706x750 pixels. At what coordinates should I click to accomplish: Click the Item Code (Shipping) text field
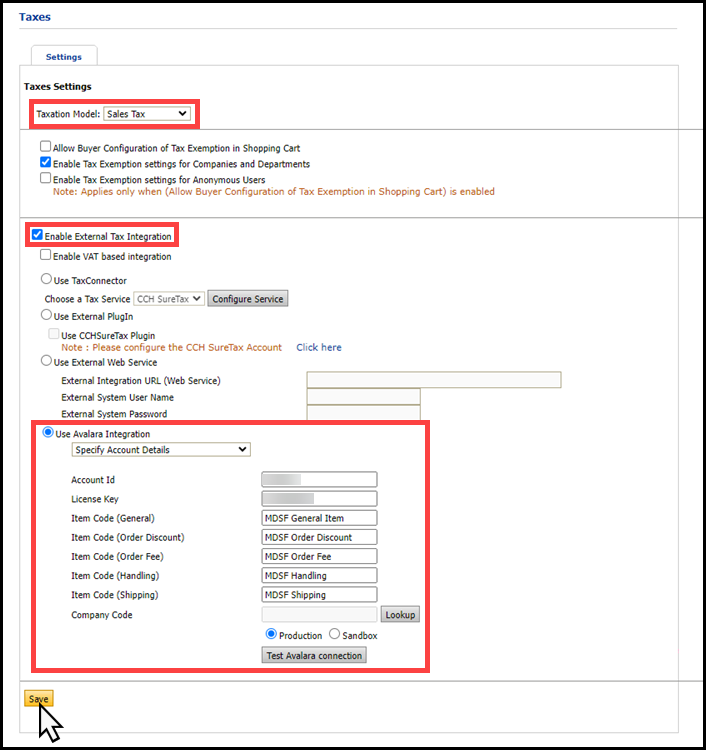coord(319,594)
